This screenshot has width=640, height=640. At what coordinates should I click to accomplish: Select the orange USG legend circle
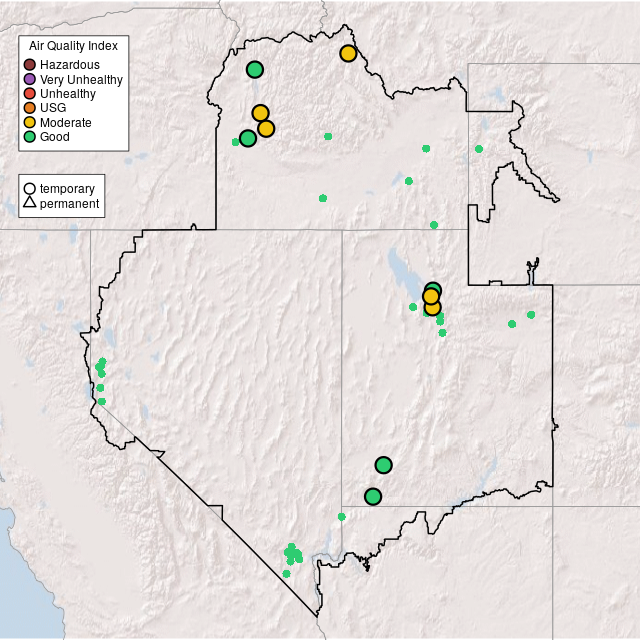[30, 108]
